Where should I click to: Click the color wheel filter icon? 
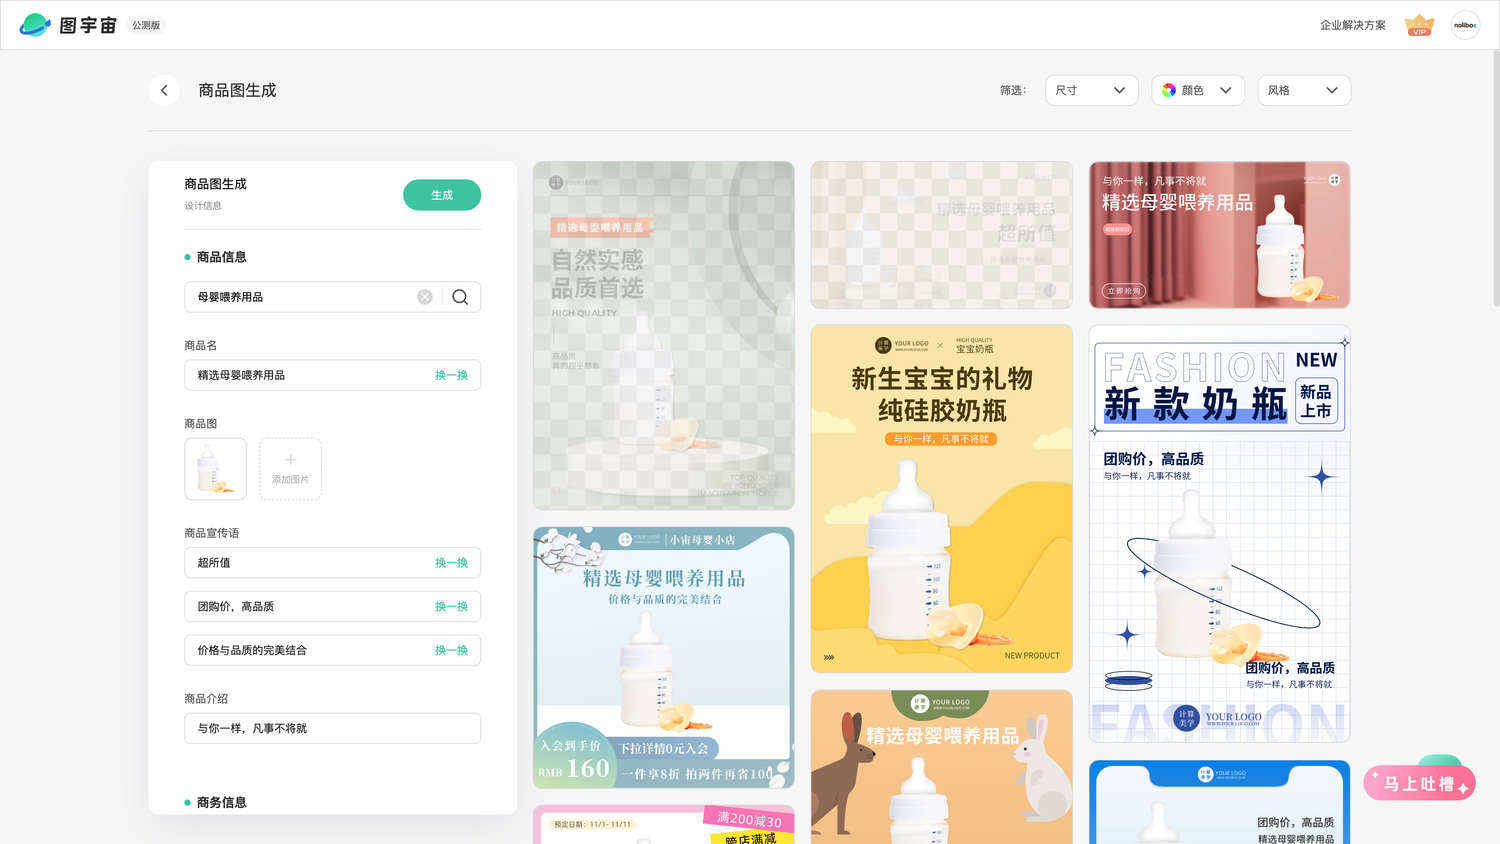[x=1169, y=90]
